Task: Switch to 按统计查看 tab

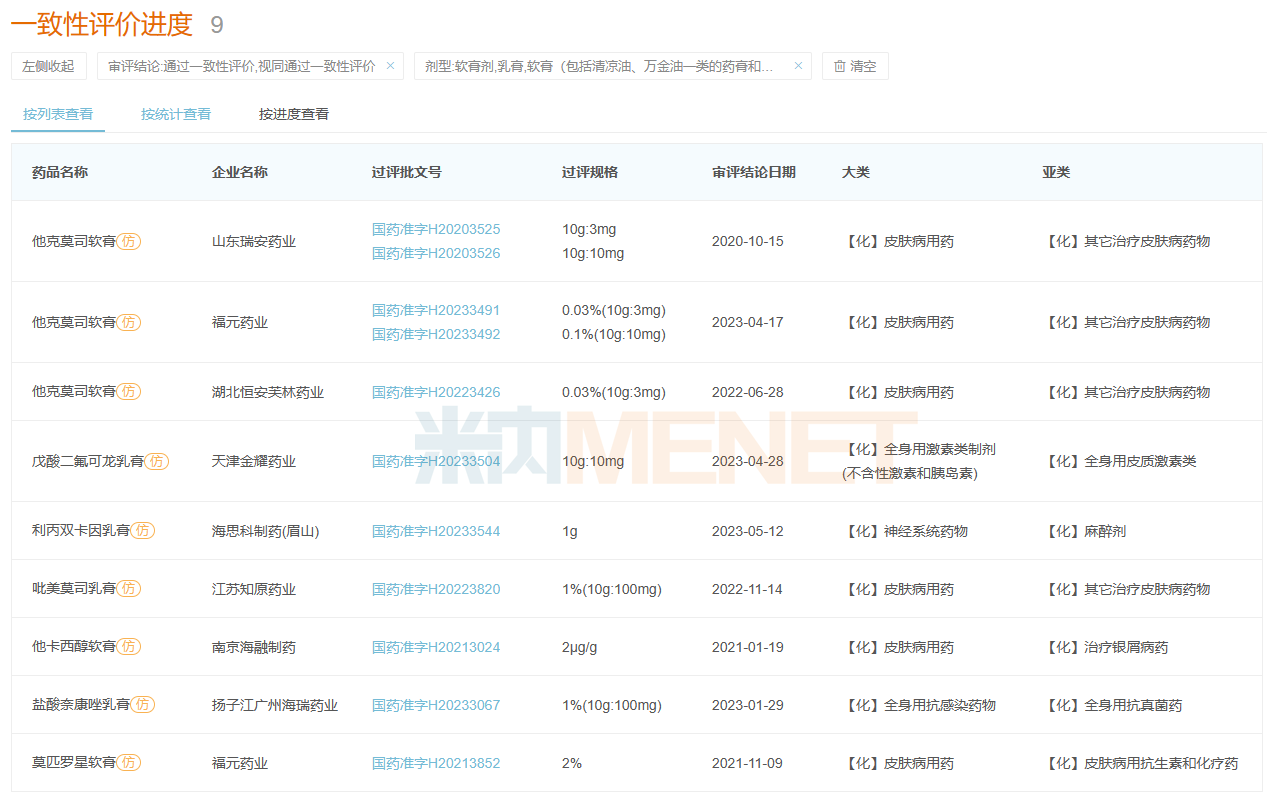Action: pos(176,114)
